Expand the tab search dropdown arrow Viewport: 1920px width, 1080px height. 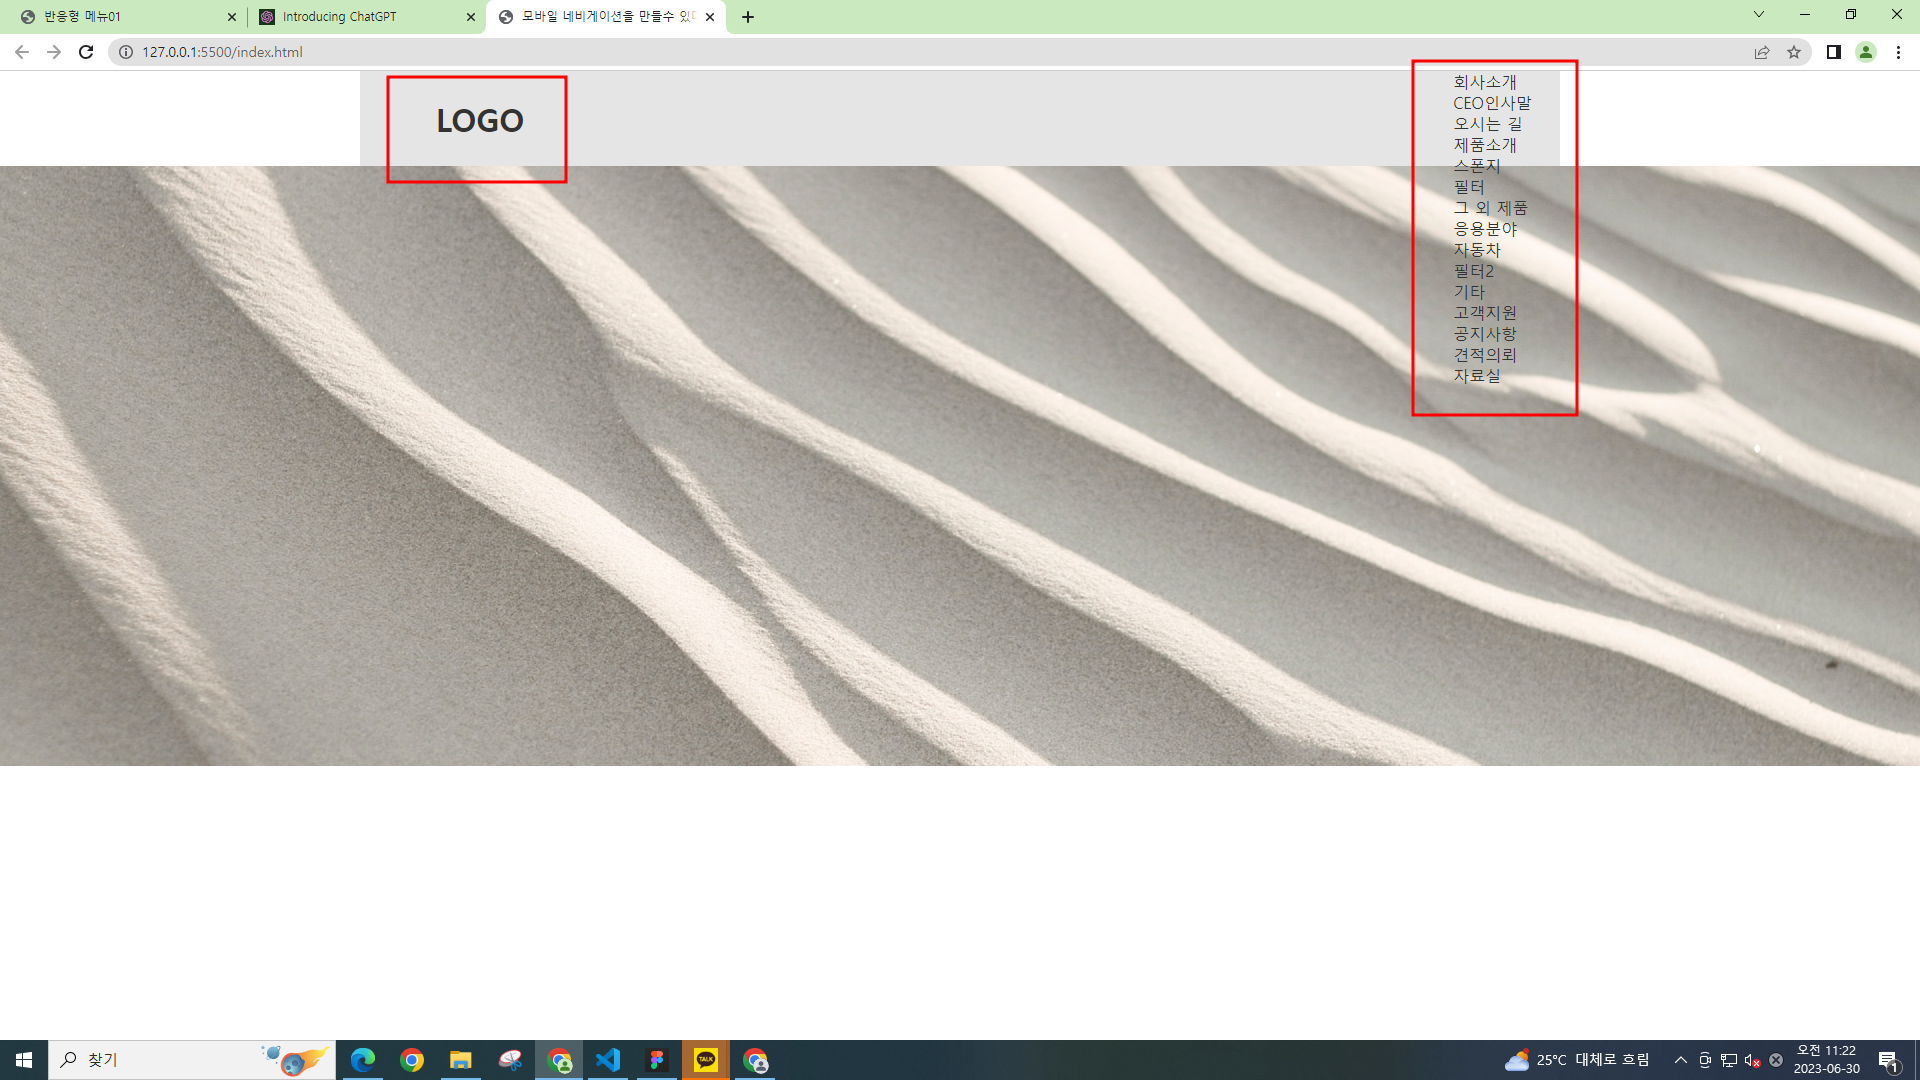click(1758, 14)
